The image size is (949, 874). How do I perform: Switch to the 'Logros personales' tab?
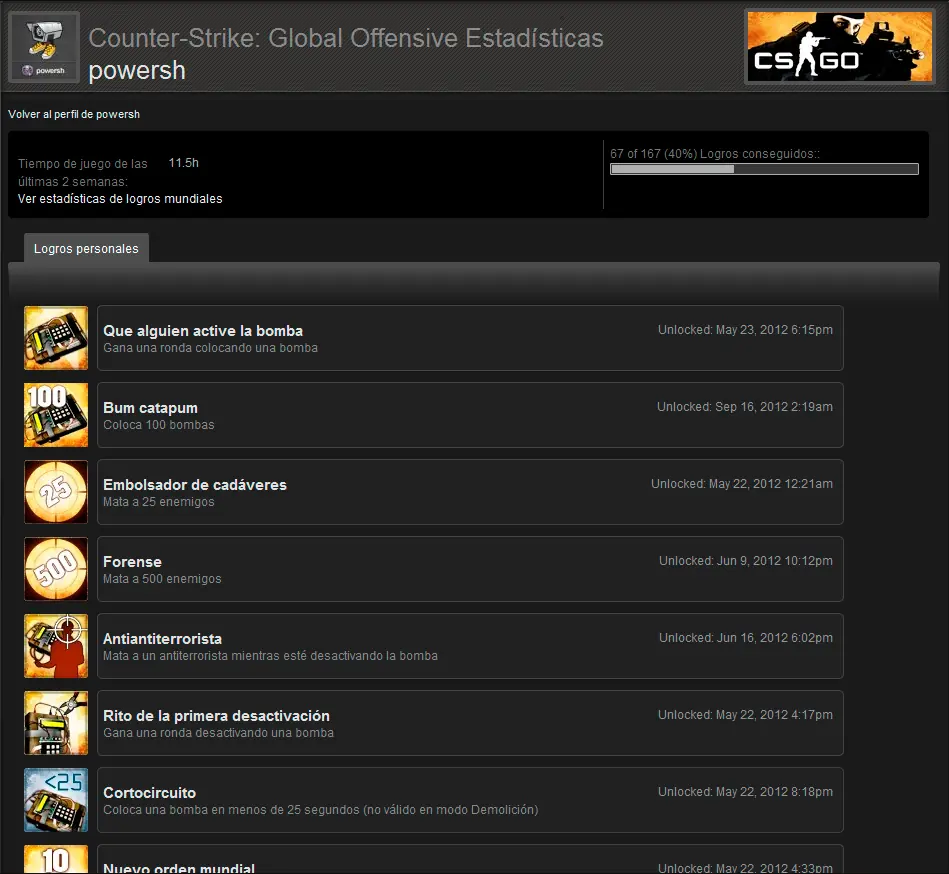tap(85, 249)
